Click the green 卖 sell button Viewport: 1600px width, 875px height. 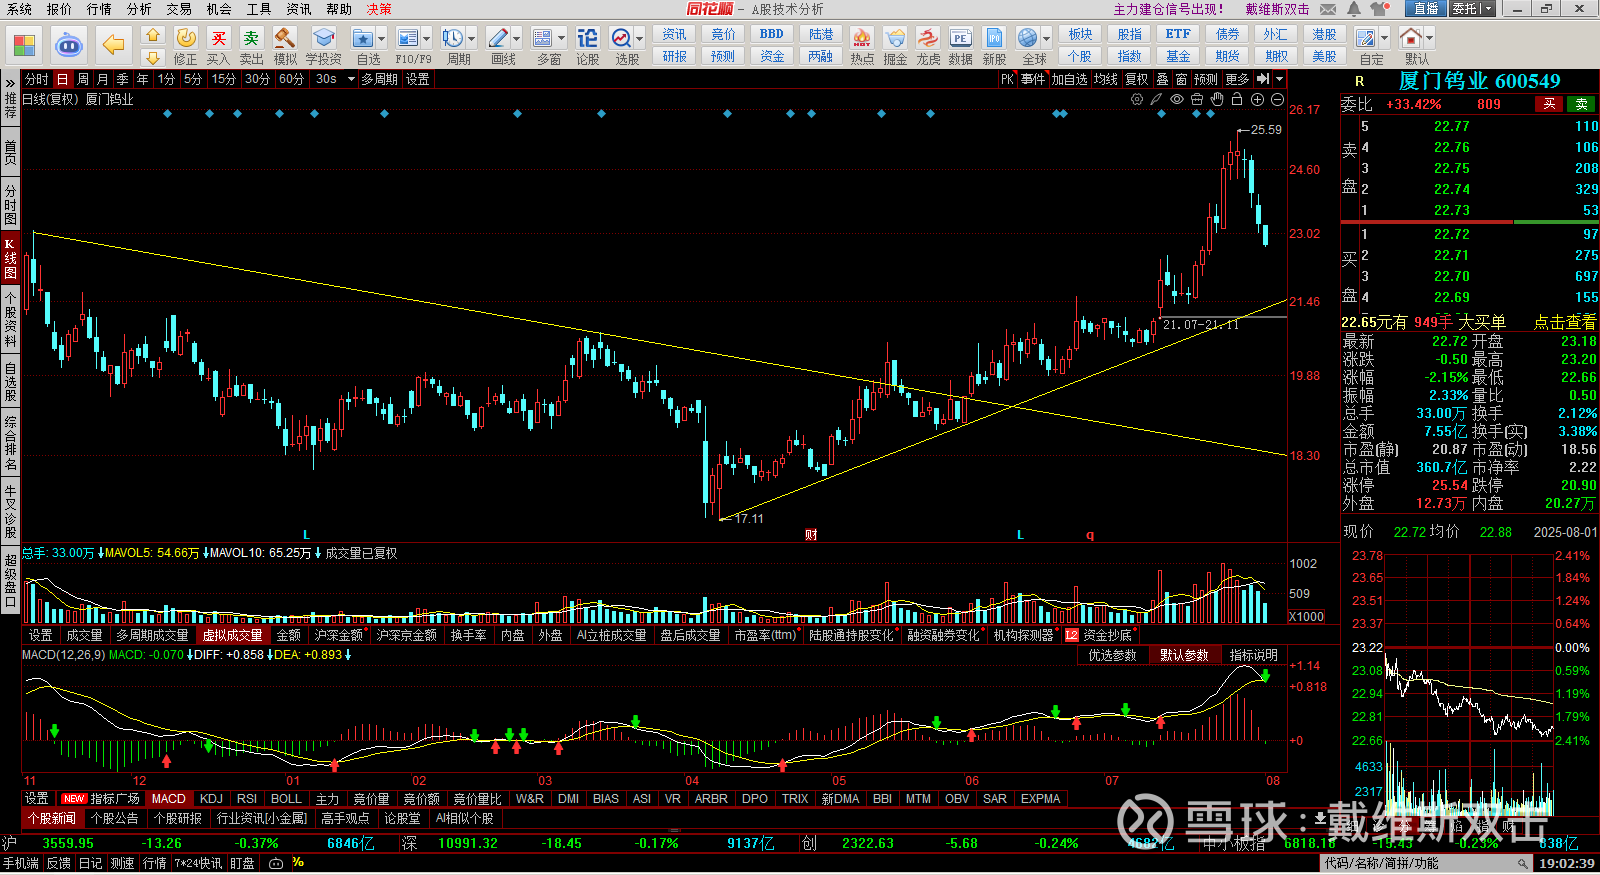[1582, 104]
